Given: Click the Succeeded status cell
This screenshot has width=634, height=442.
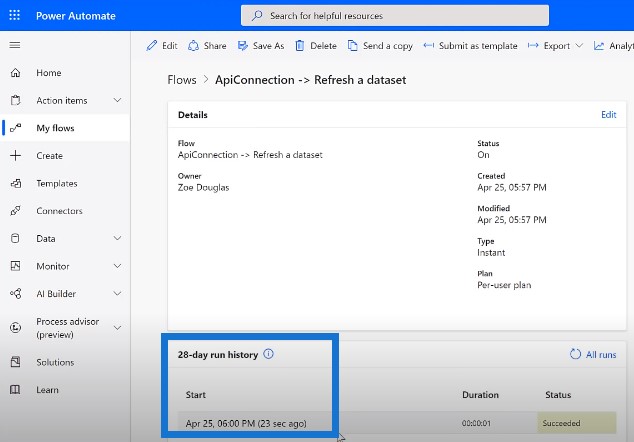Looking at the screenshot, I should pyautogui.click(x=577, y=423).
